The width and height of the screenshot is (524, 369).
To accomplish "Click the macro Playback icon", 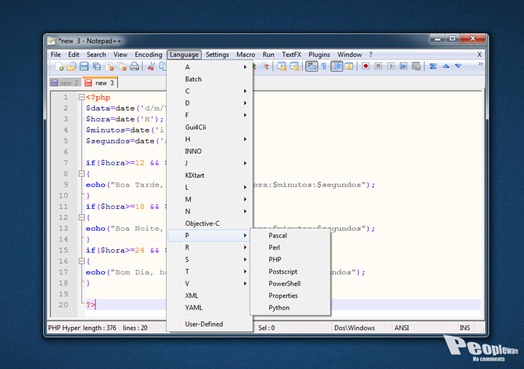I will tap(391, 66).
